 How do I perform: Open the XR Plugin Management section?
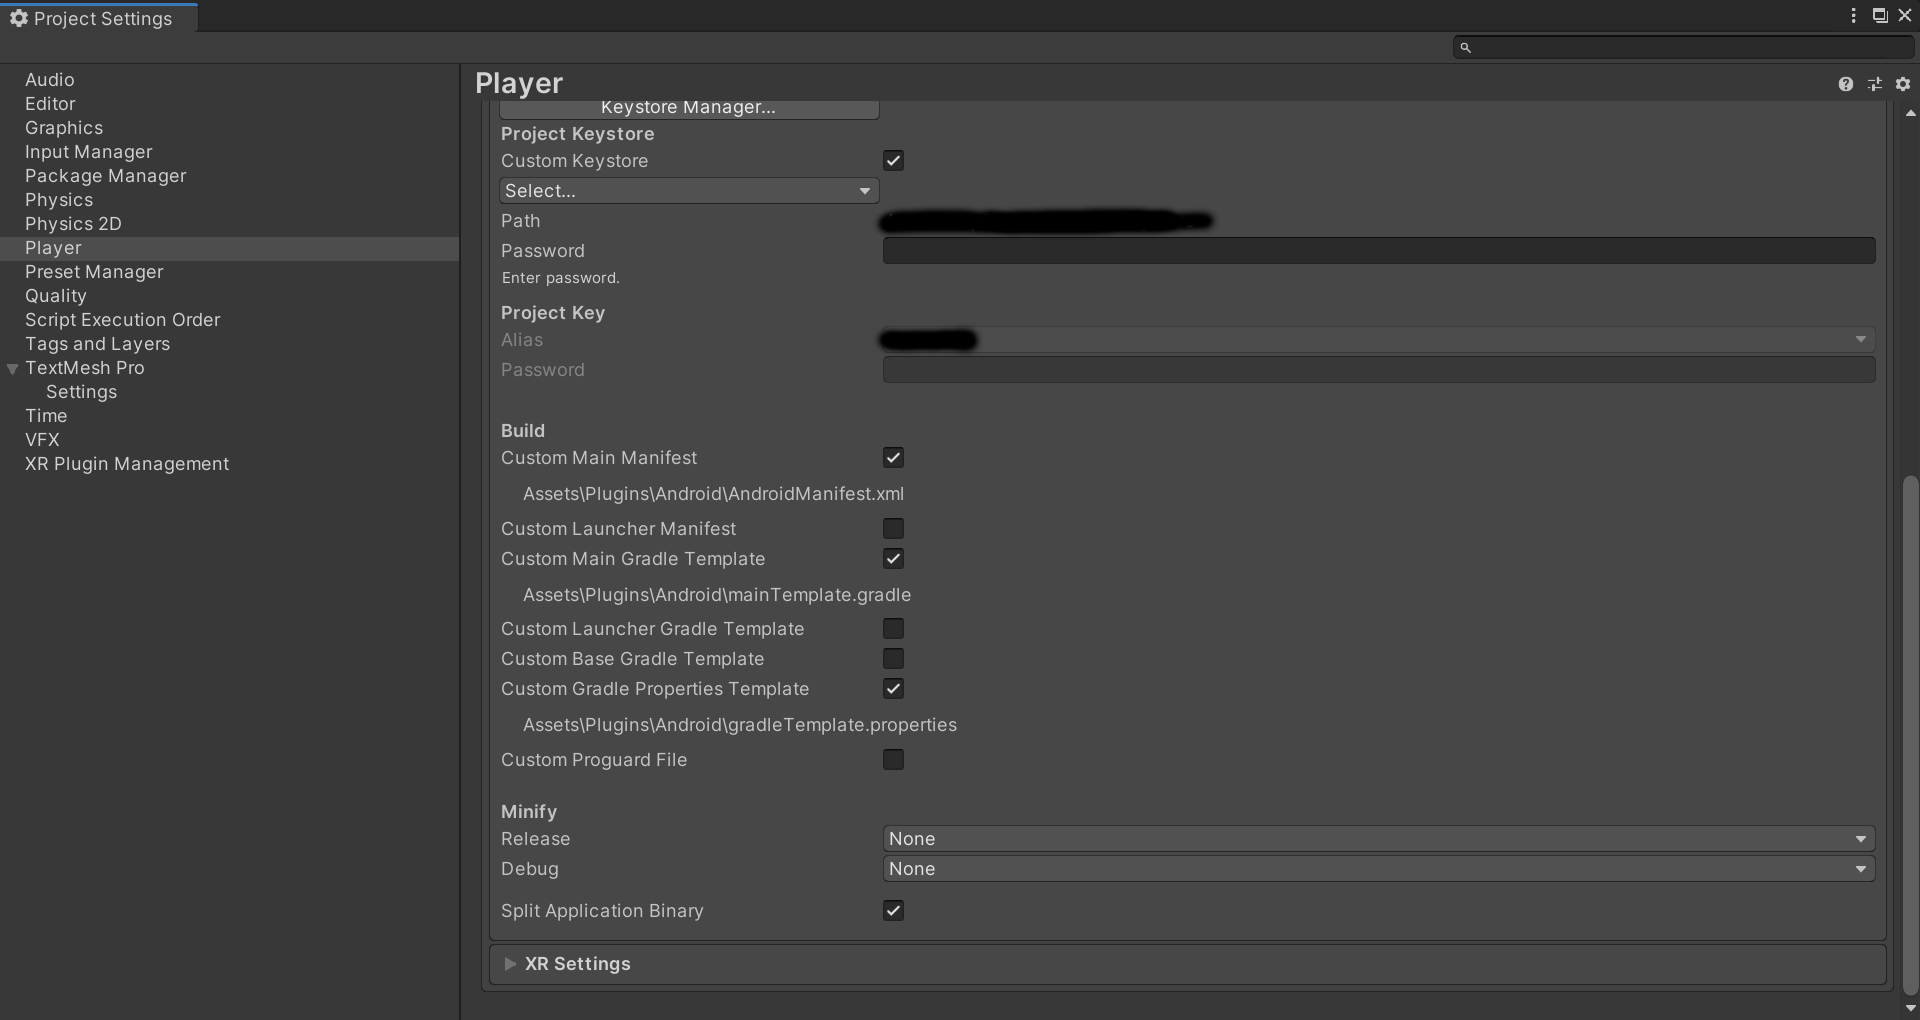[x=126, y=463]
